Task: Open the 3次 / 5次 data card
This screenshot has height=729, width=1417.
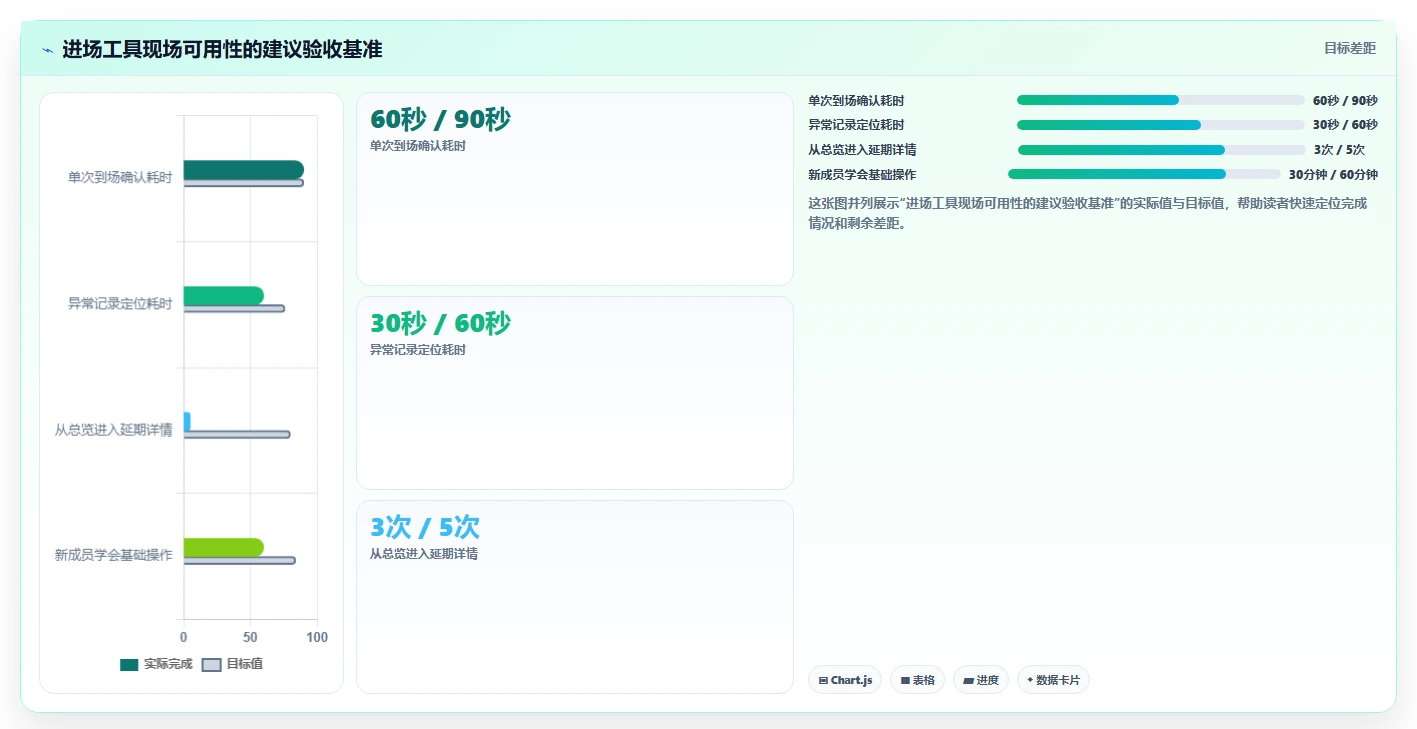Action: pos(575,597)
